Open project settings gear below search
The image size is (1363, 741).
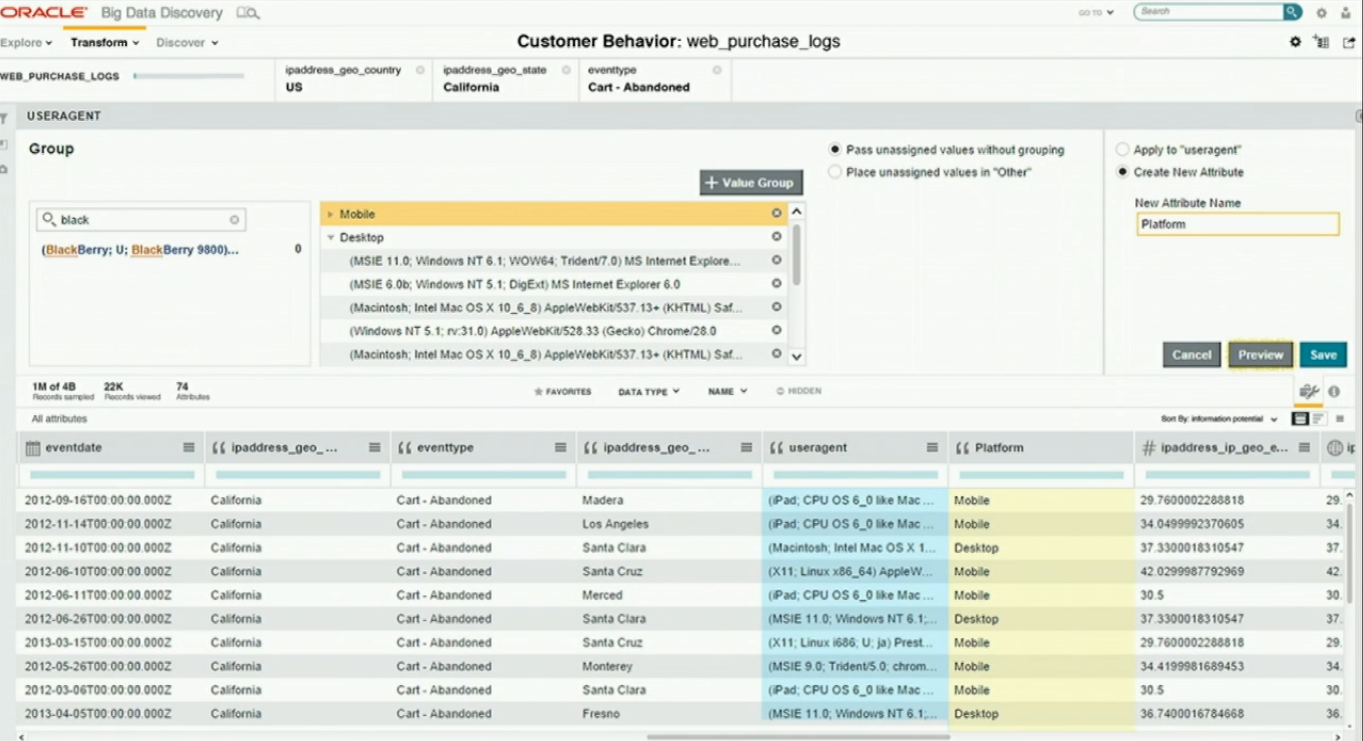[1295, 42]
